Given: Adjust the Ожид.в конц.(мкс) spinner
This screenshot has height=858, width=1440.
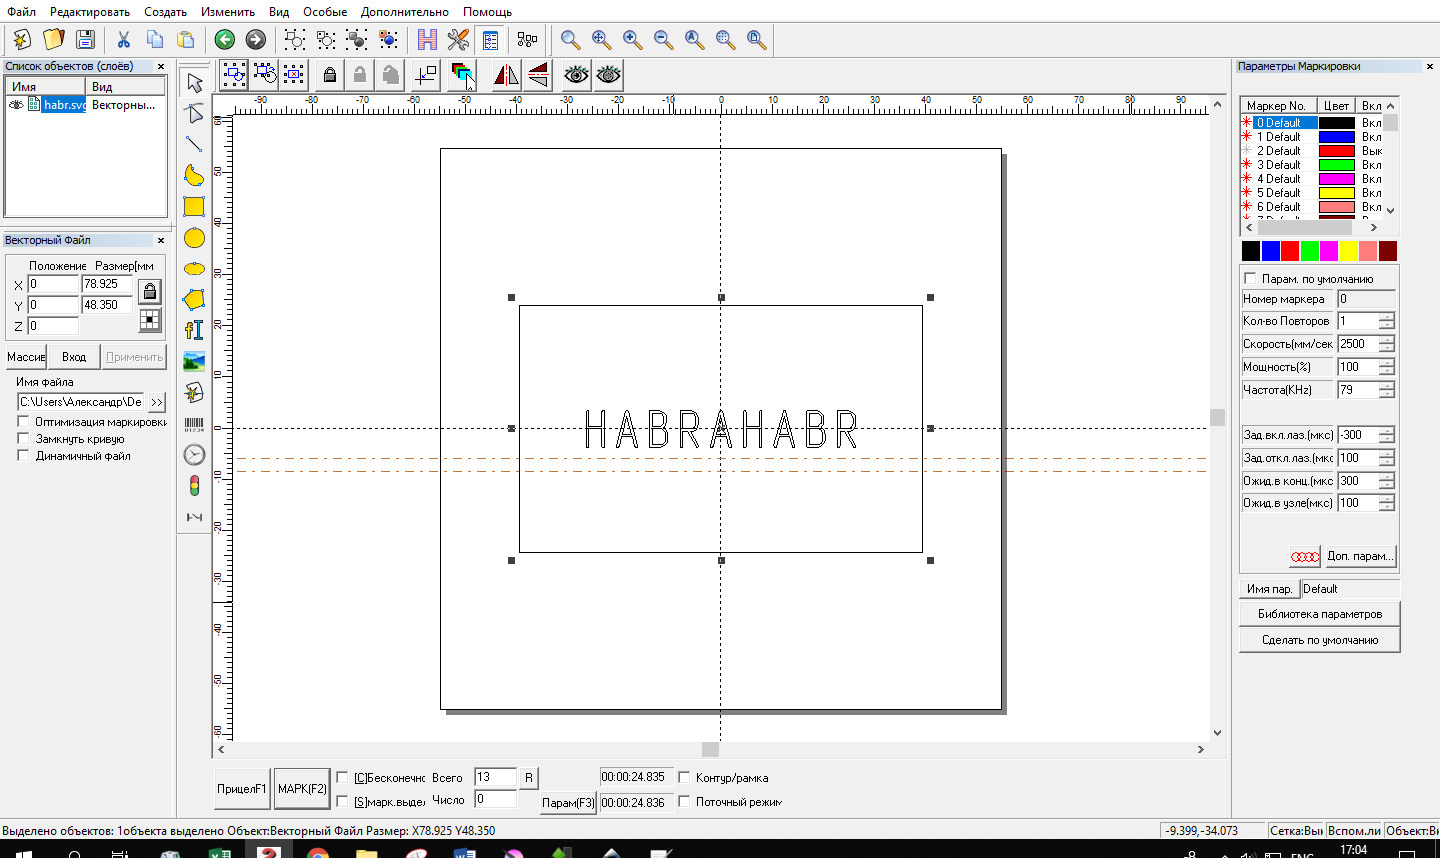Looking at the screenshot, I should pos(1387,481).
